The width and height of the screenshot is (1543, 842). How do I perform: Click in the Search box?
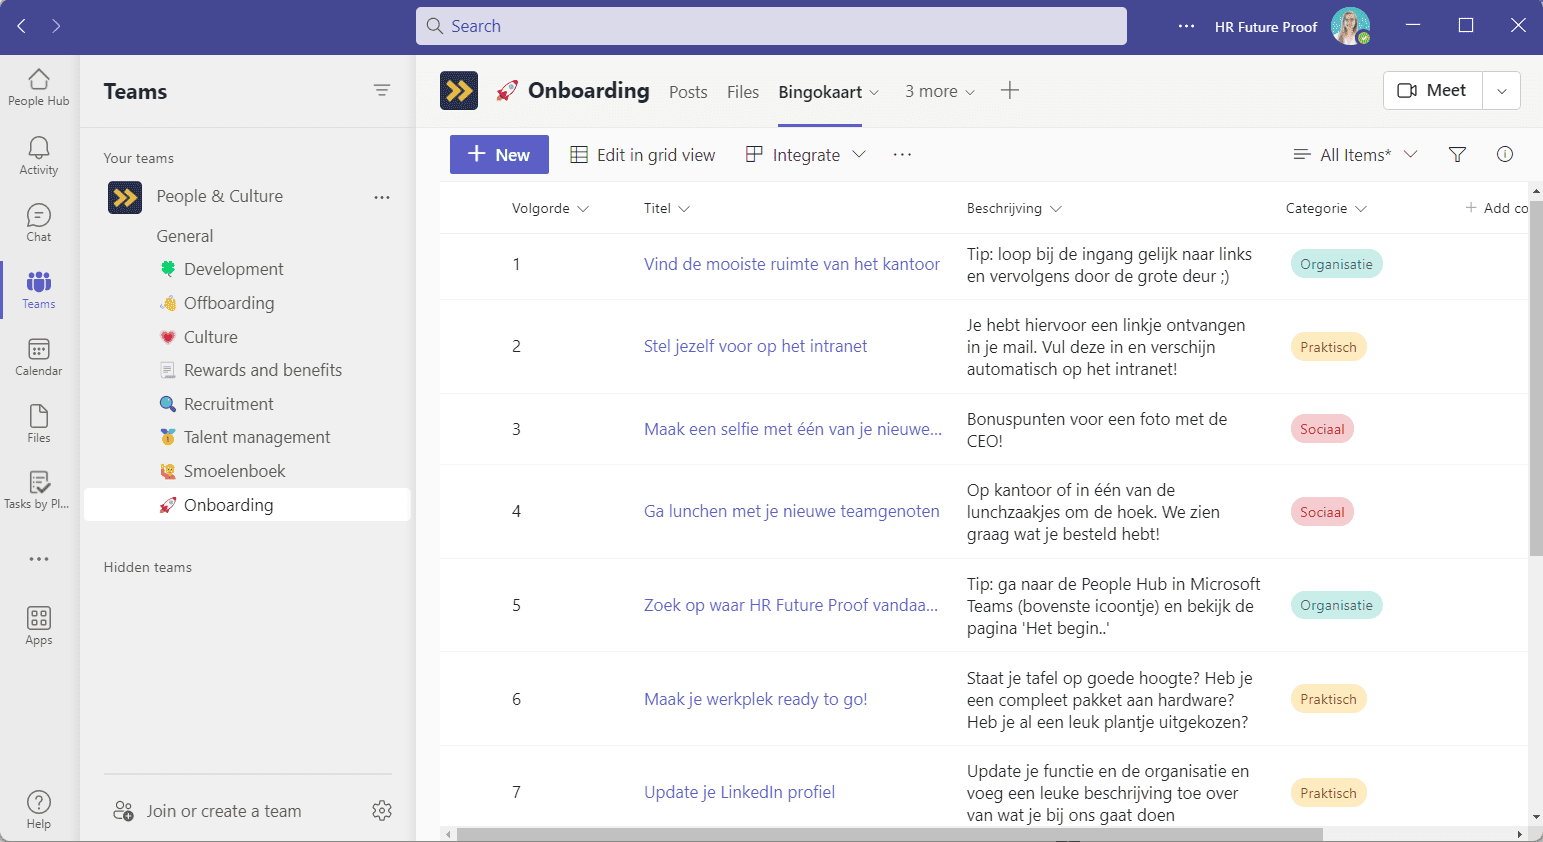[771, 26]
